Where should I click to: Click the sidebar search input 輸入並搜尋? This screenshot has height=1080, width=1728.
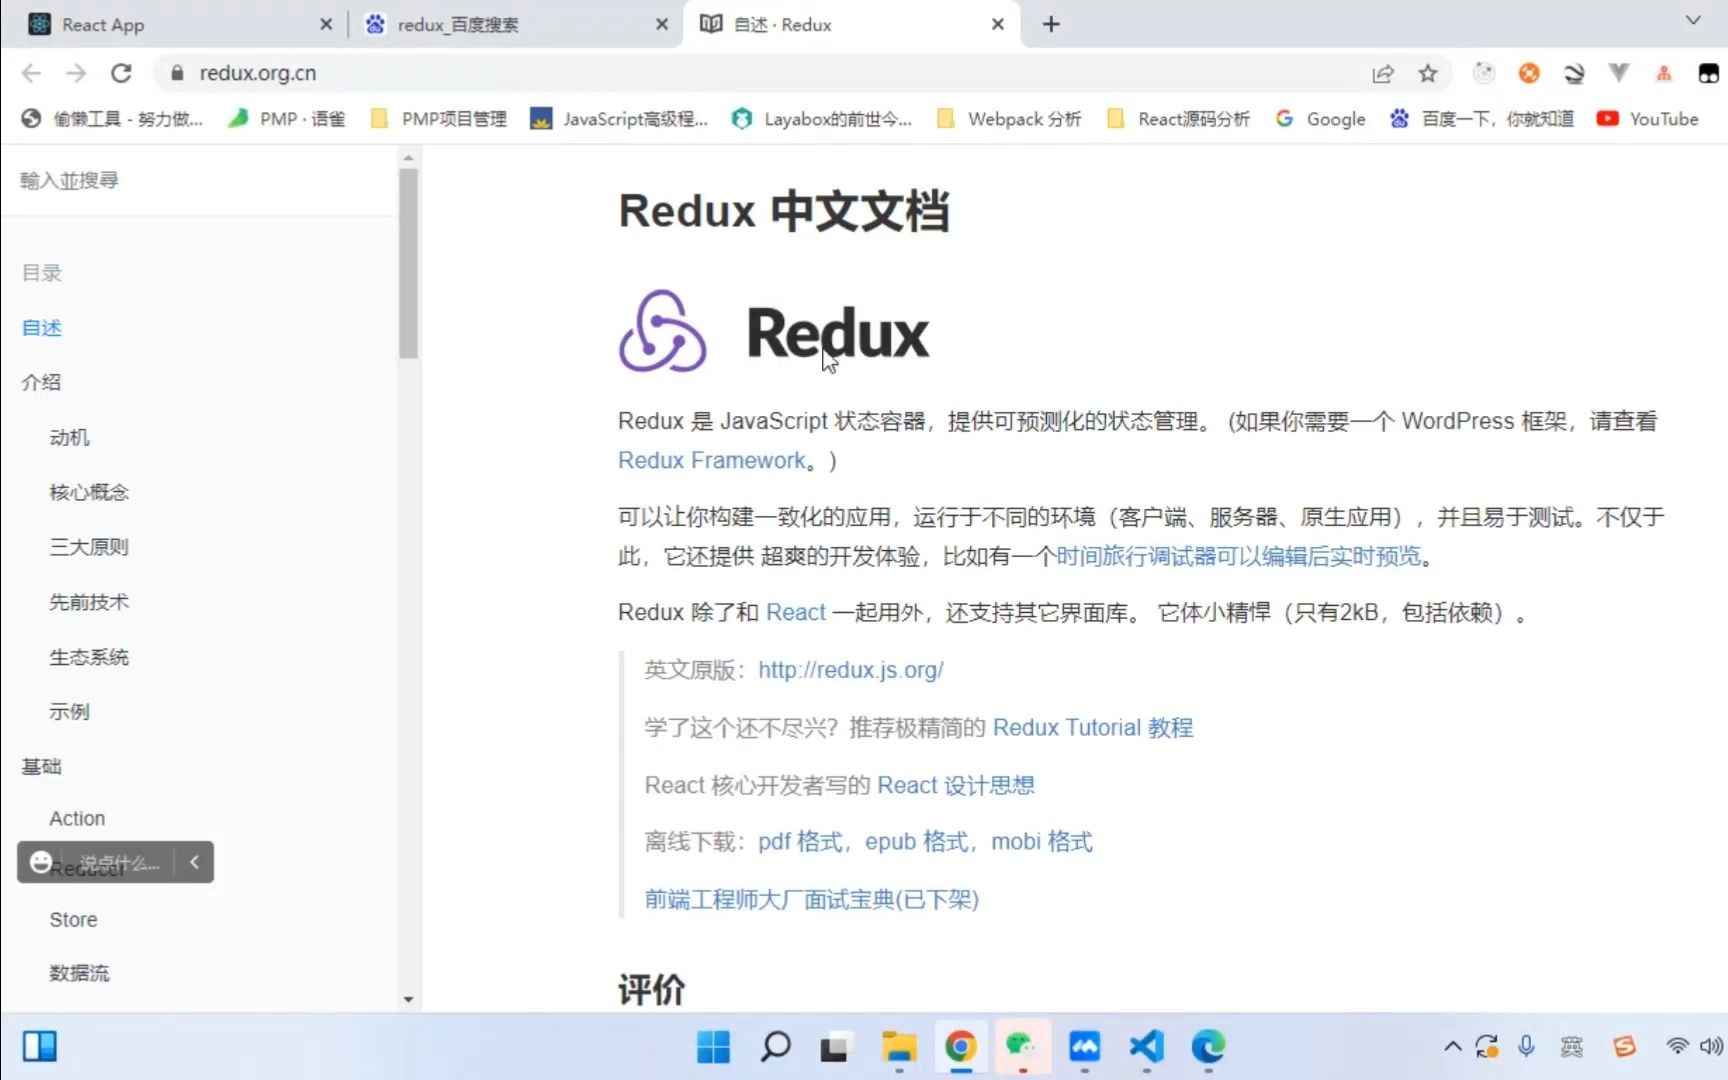[200, 180]
